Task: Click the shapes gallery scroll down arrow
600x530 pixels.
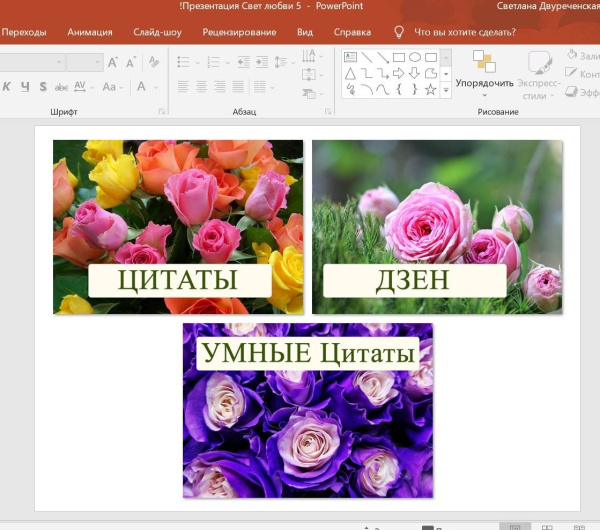Action: coord(446,74)
